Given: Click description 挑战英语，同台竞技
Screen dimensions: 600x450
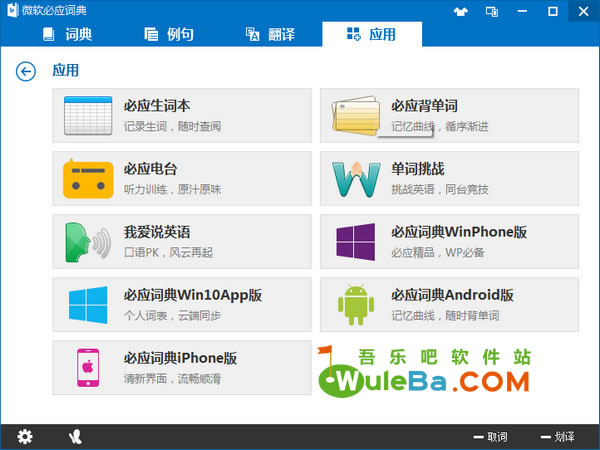Looking at the screenshot, I should click(x=440, y=189).
